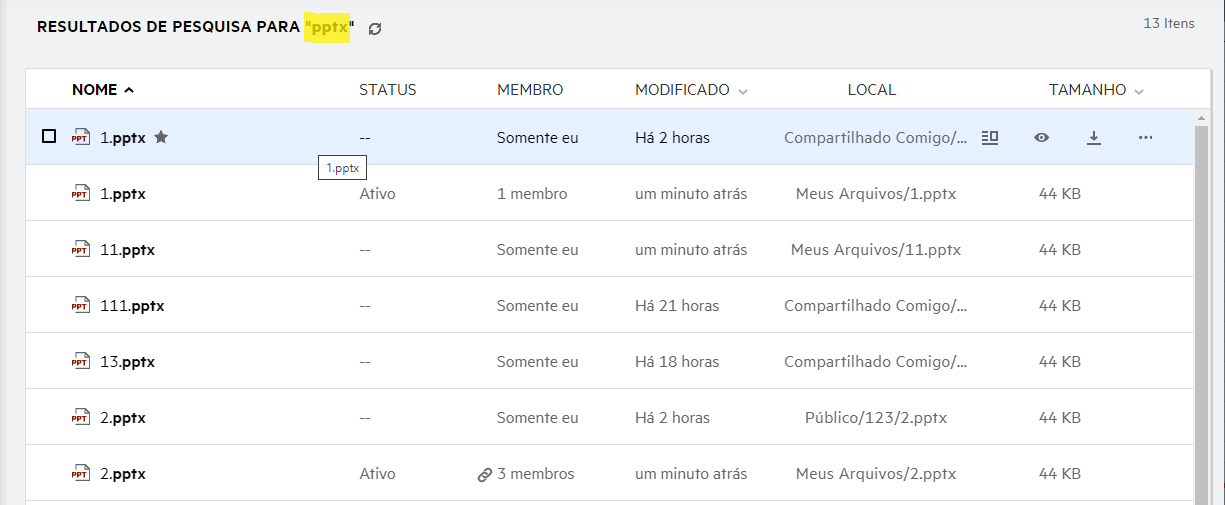Click the star icon beside 1.pptx
1225x505 pixels.
pyautogui.click(x=161, y=138)
